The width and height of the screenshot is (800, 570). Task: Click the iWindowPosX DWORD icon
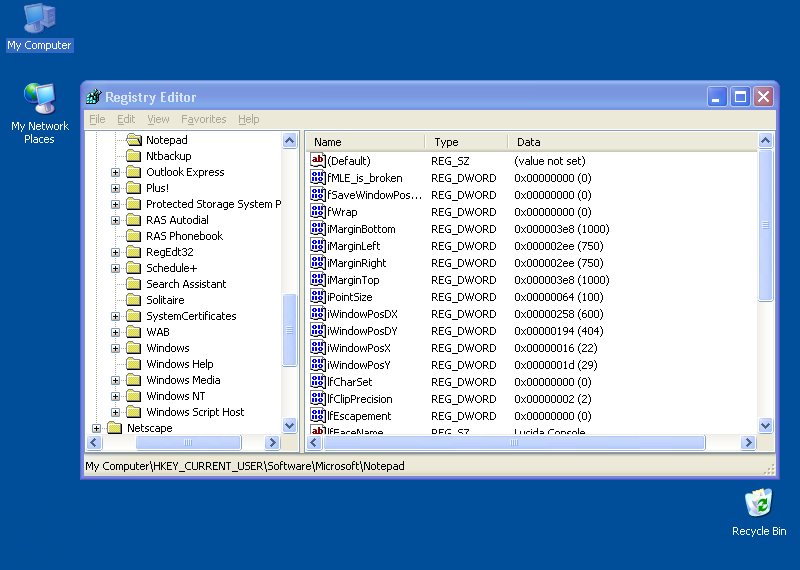coord(317,348)
